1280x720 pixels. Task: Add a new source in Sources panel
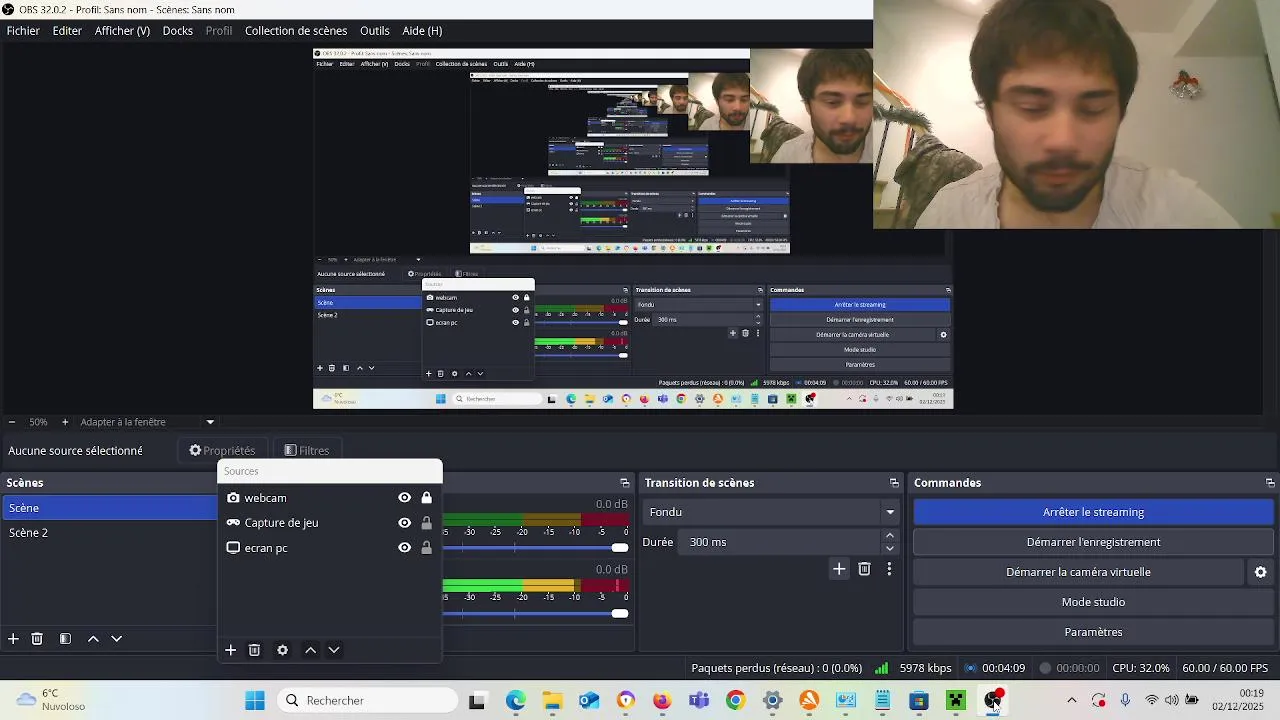(230, 650)
